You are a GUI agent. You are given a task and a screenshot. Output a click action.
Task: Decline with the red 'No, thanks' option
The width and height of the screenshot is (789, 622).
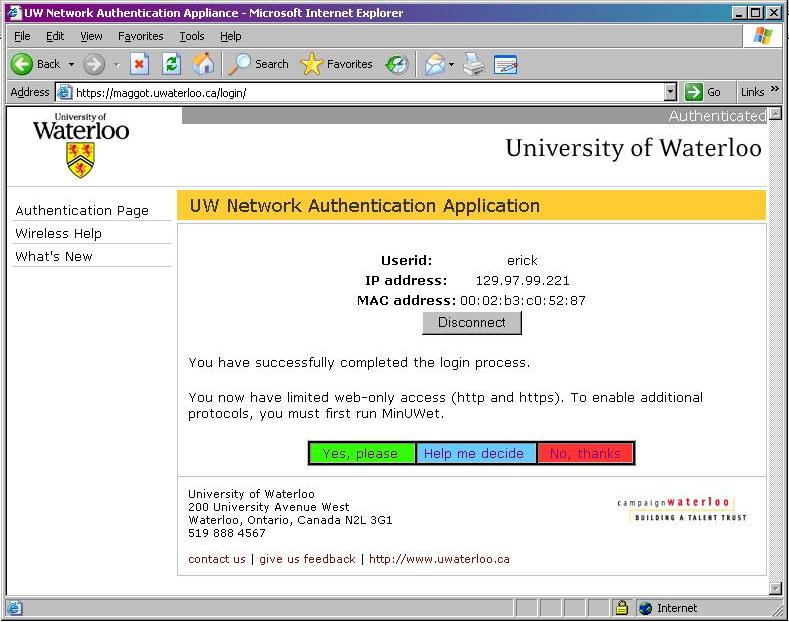click(585, 453)
